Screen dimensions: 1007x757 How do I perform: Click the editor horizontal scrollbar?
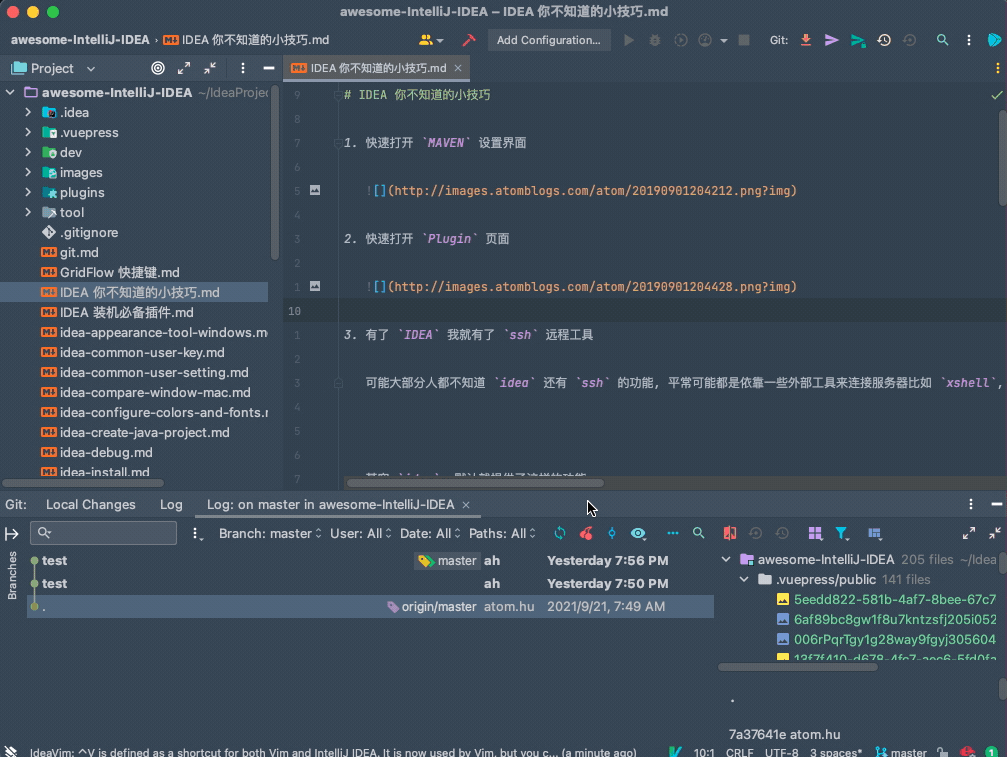click(x=475, y=483)
